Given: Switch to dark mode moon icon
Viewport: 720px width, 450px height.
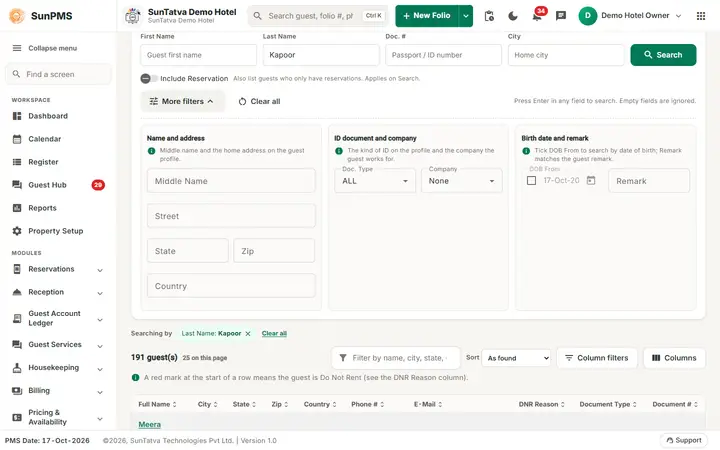Looking at the screenshot, I should (x=513, y=16).
